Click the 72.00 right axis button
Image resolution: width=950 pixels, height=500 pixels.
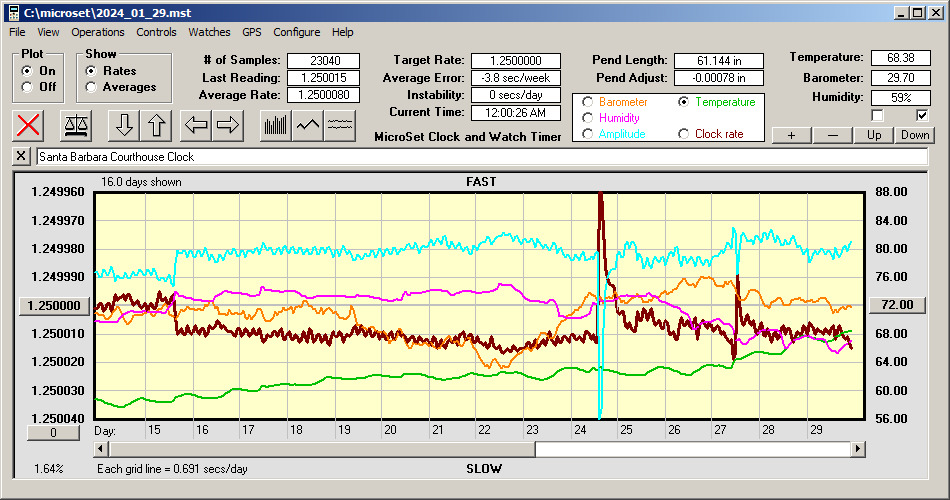click(x=897, y=305)
